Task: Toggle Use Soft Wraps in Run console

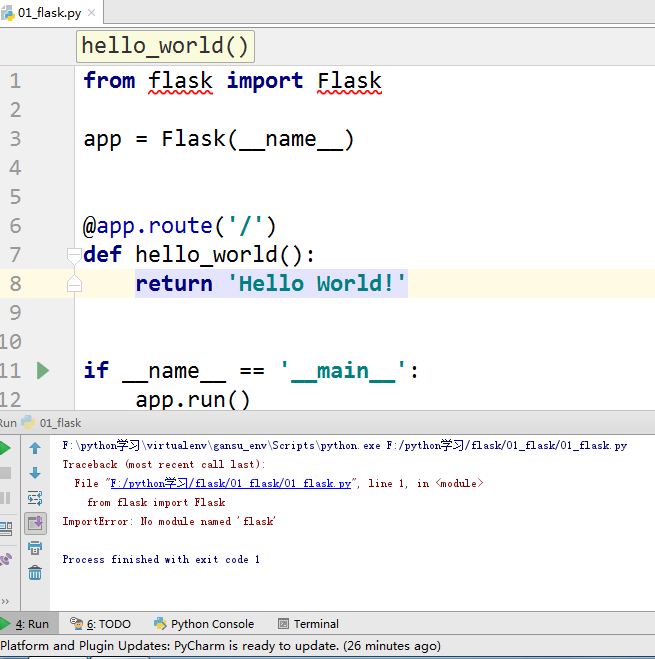Action: (x=35, y=498)
